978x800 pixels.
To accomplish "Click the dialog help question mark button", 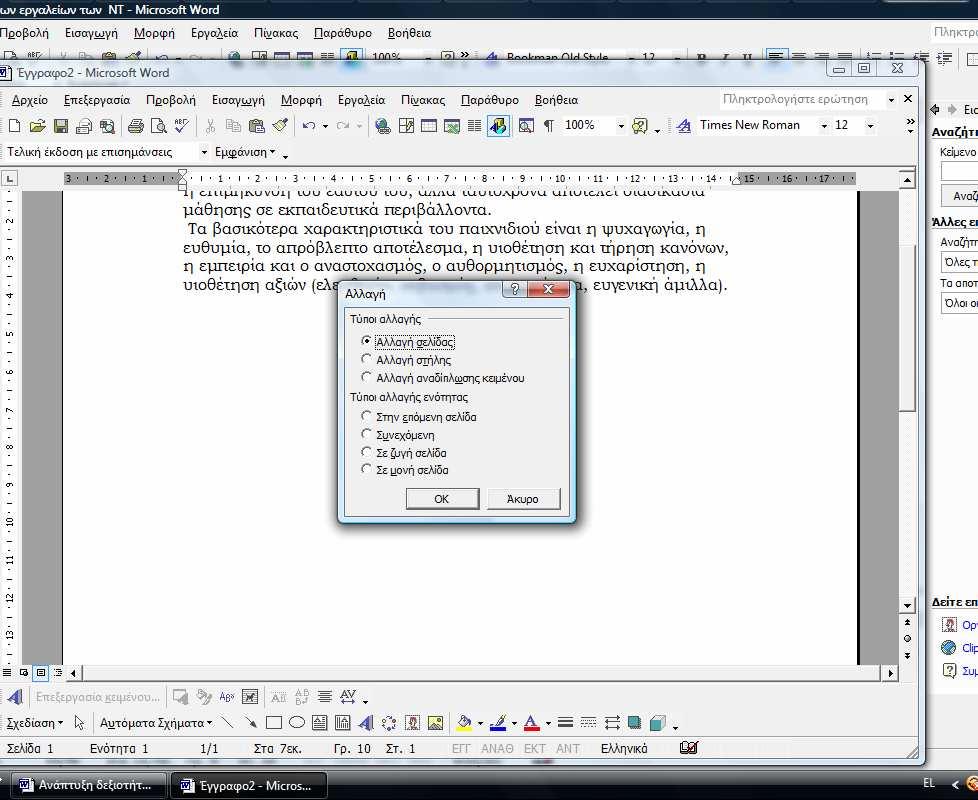I will tap(515, 289).
